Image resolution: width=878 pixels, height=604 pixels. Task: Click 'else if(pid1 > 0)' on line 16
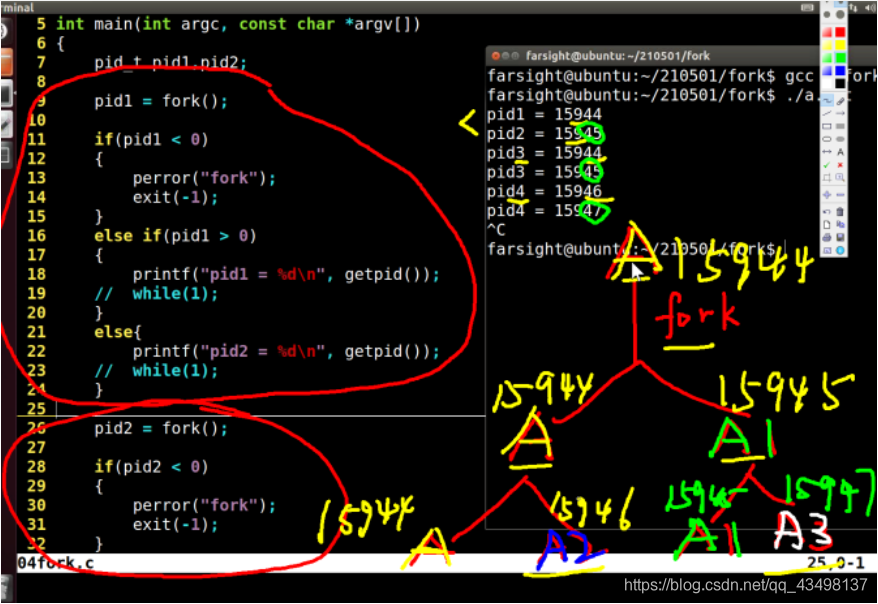[x=175, y=236]
